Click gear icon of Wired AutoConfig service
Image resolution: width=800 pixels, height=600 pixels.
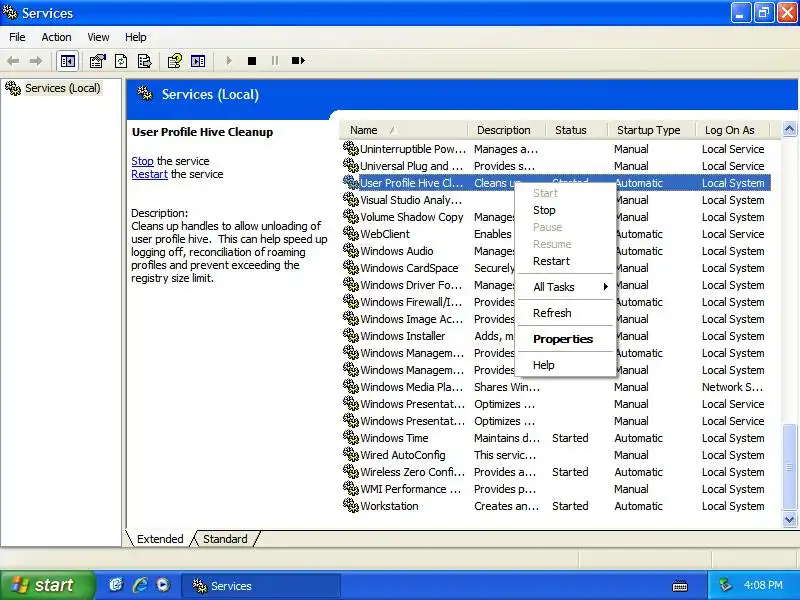[351, 455]
